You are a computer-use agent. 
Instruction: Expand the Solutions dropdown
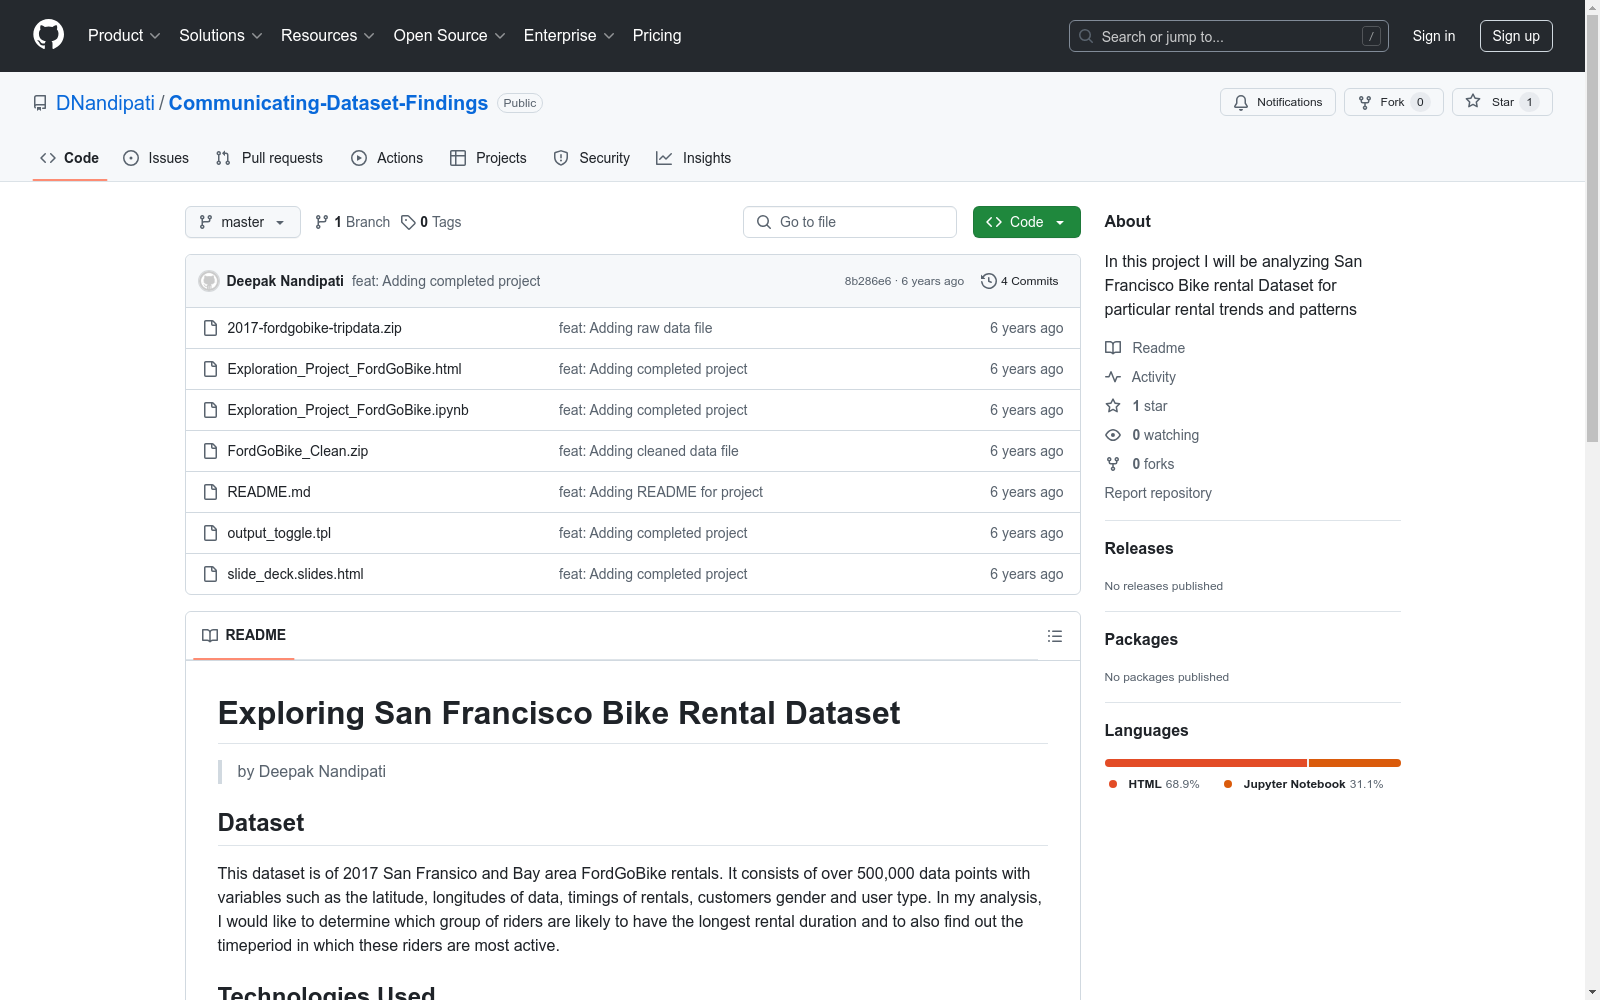click(221, 36)
